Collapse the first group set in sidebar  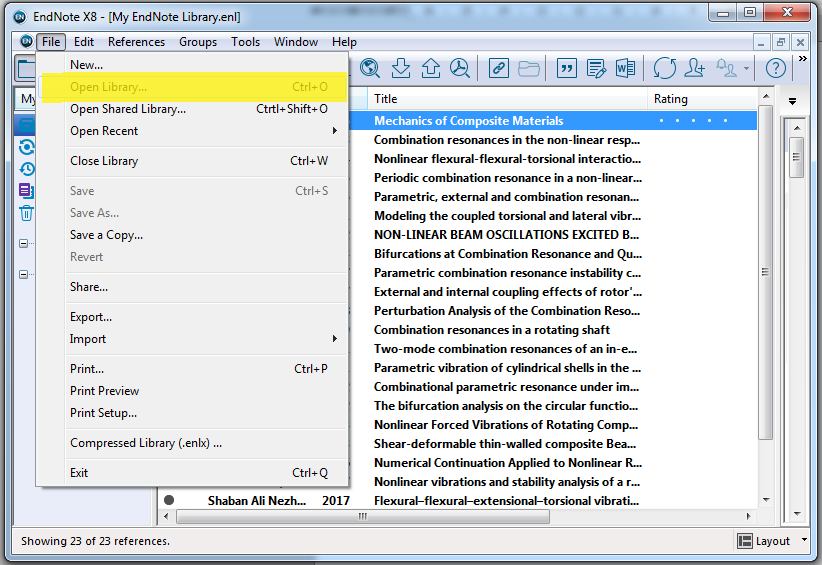(x=24, y=244)
